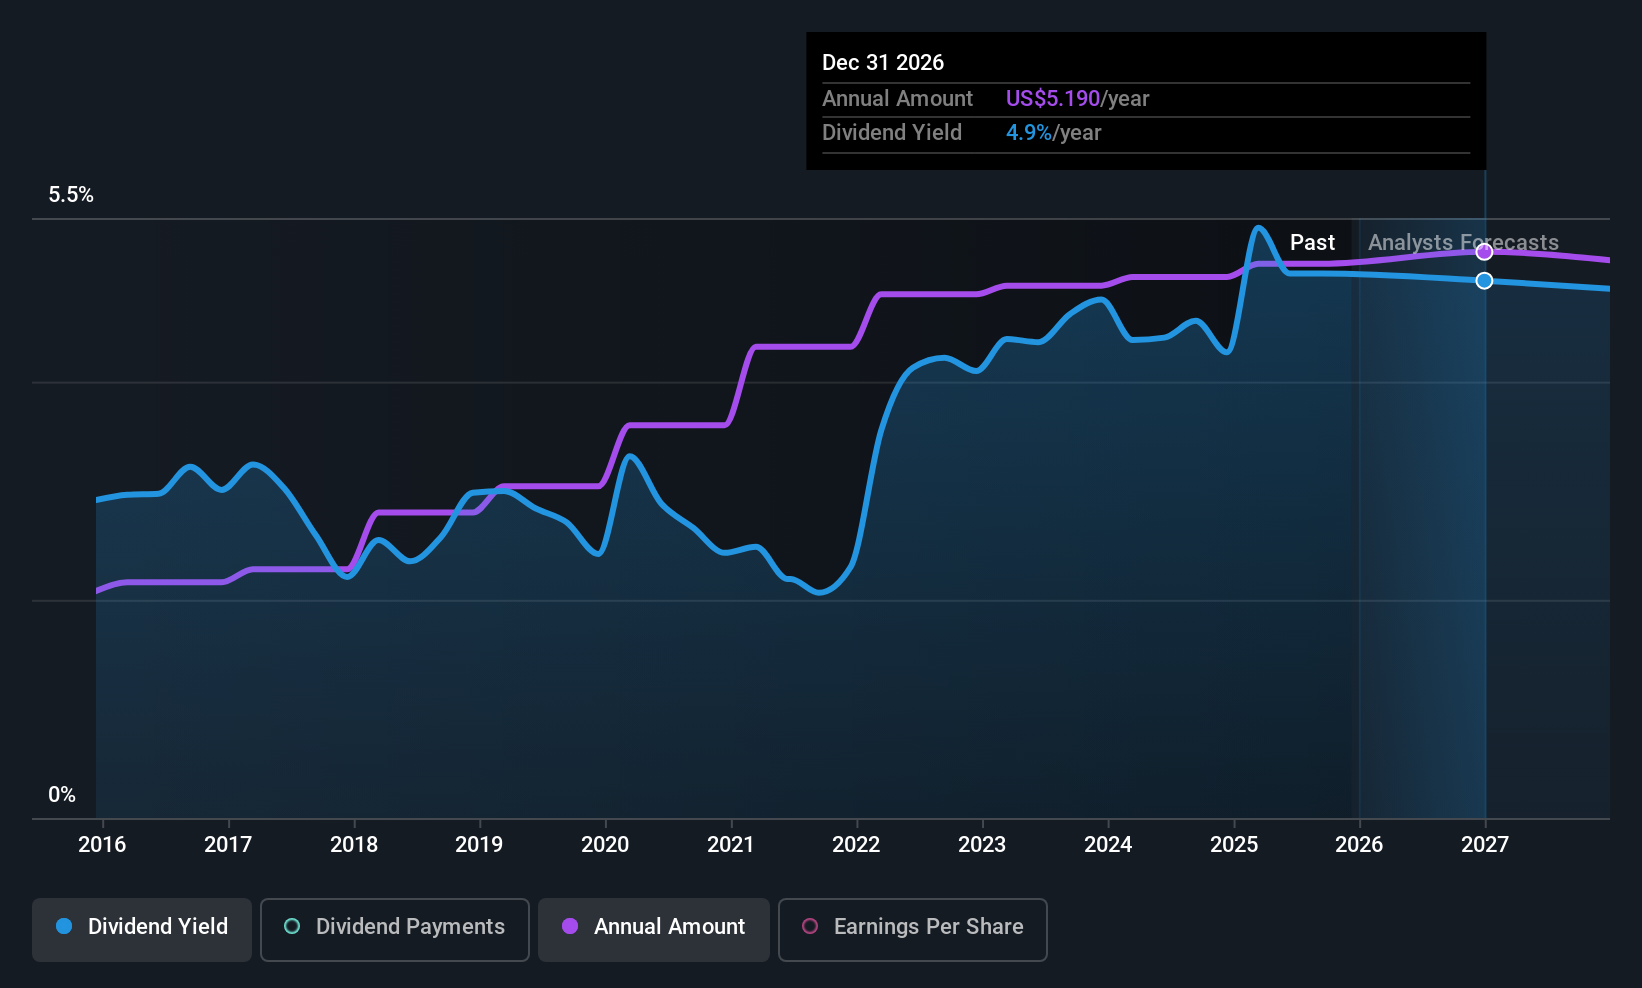Toggle the Annual Amount legend chip
This screenshot has width=1642, height=988.
tap(653, 929)
